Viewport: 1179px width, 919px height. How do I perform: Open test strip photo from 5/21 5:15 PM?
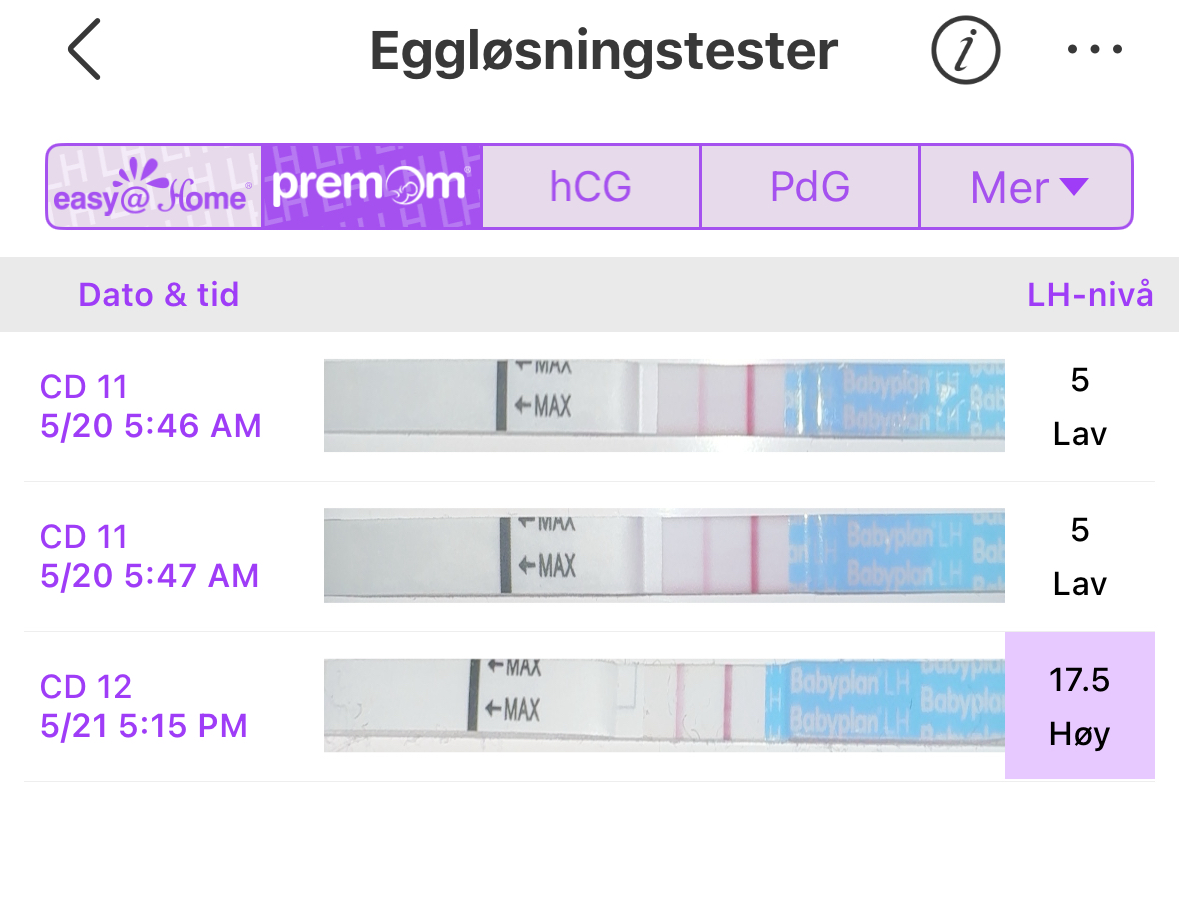(x=664, y=705)
